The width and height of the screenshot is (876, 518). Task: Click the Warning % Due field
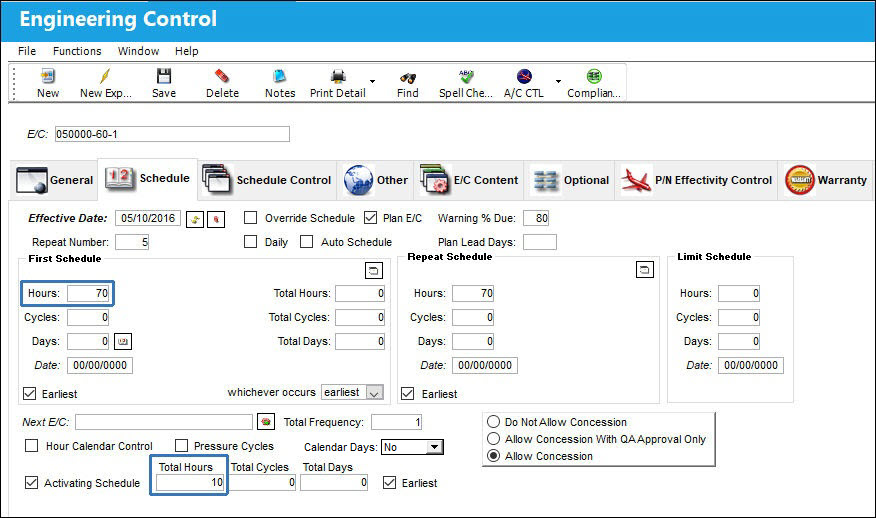(x=536, y=218)
